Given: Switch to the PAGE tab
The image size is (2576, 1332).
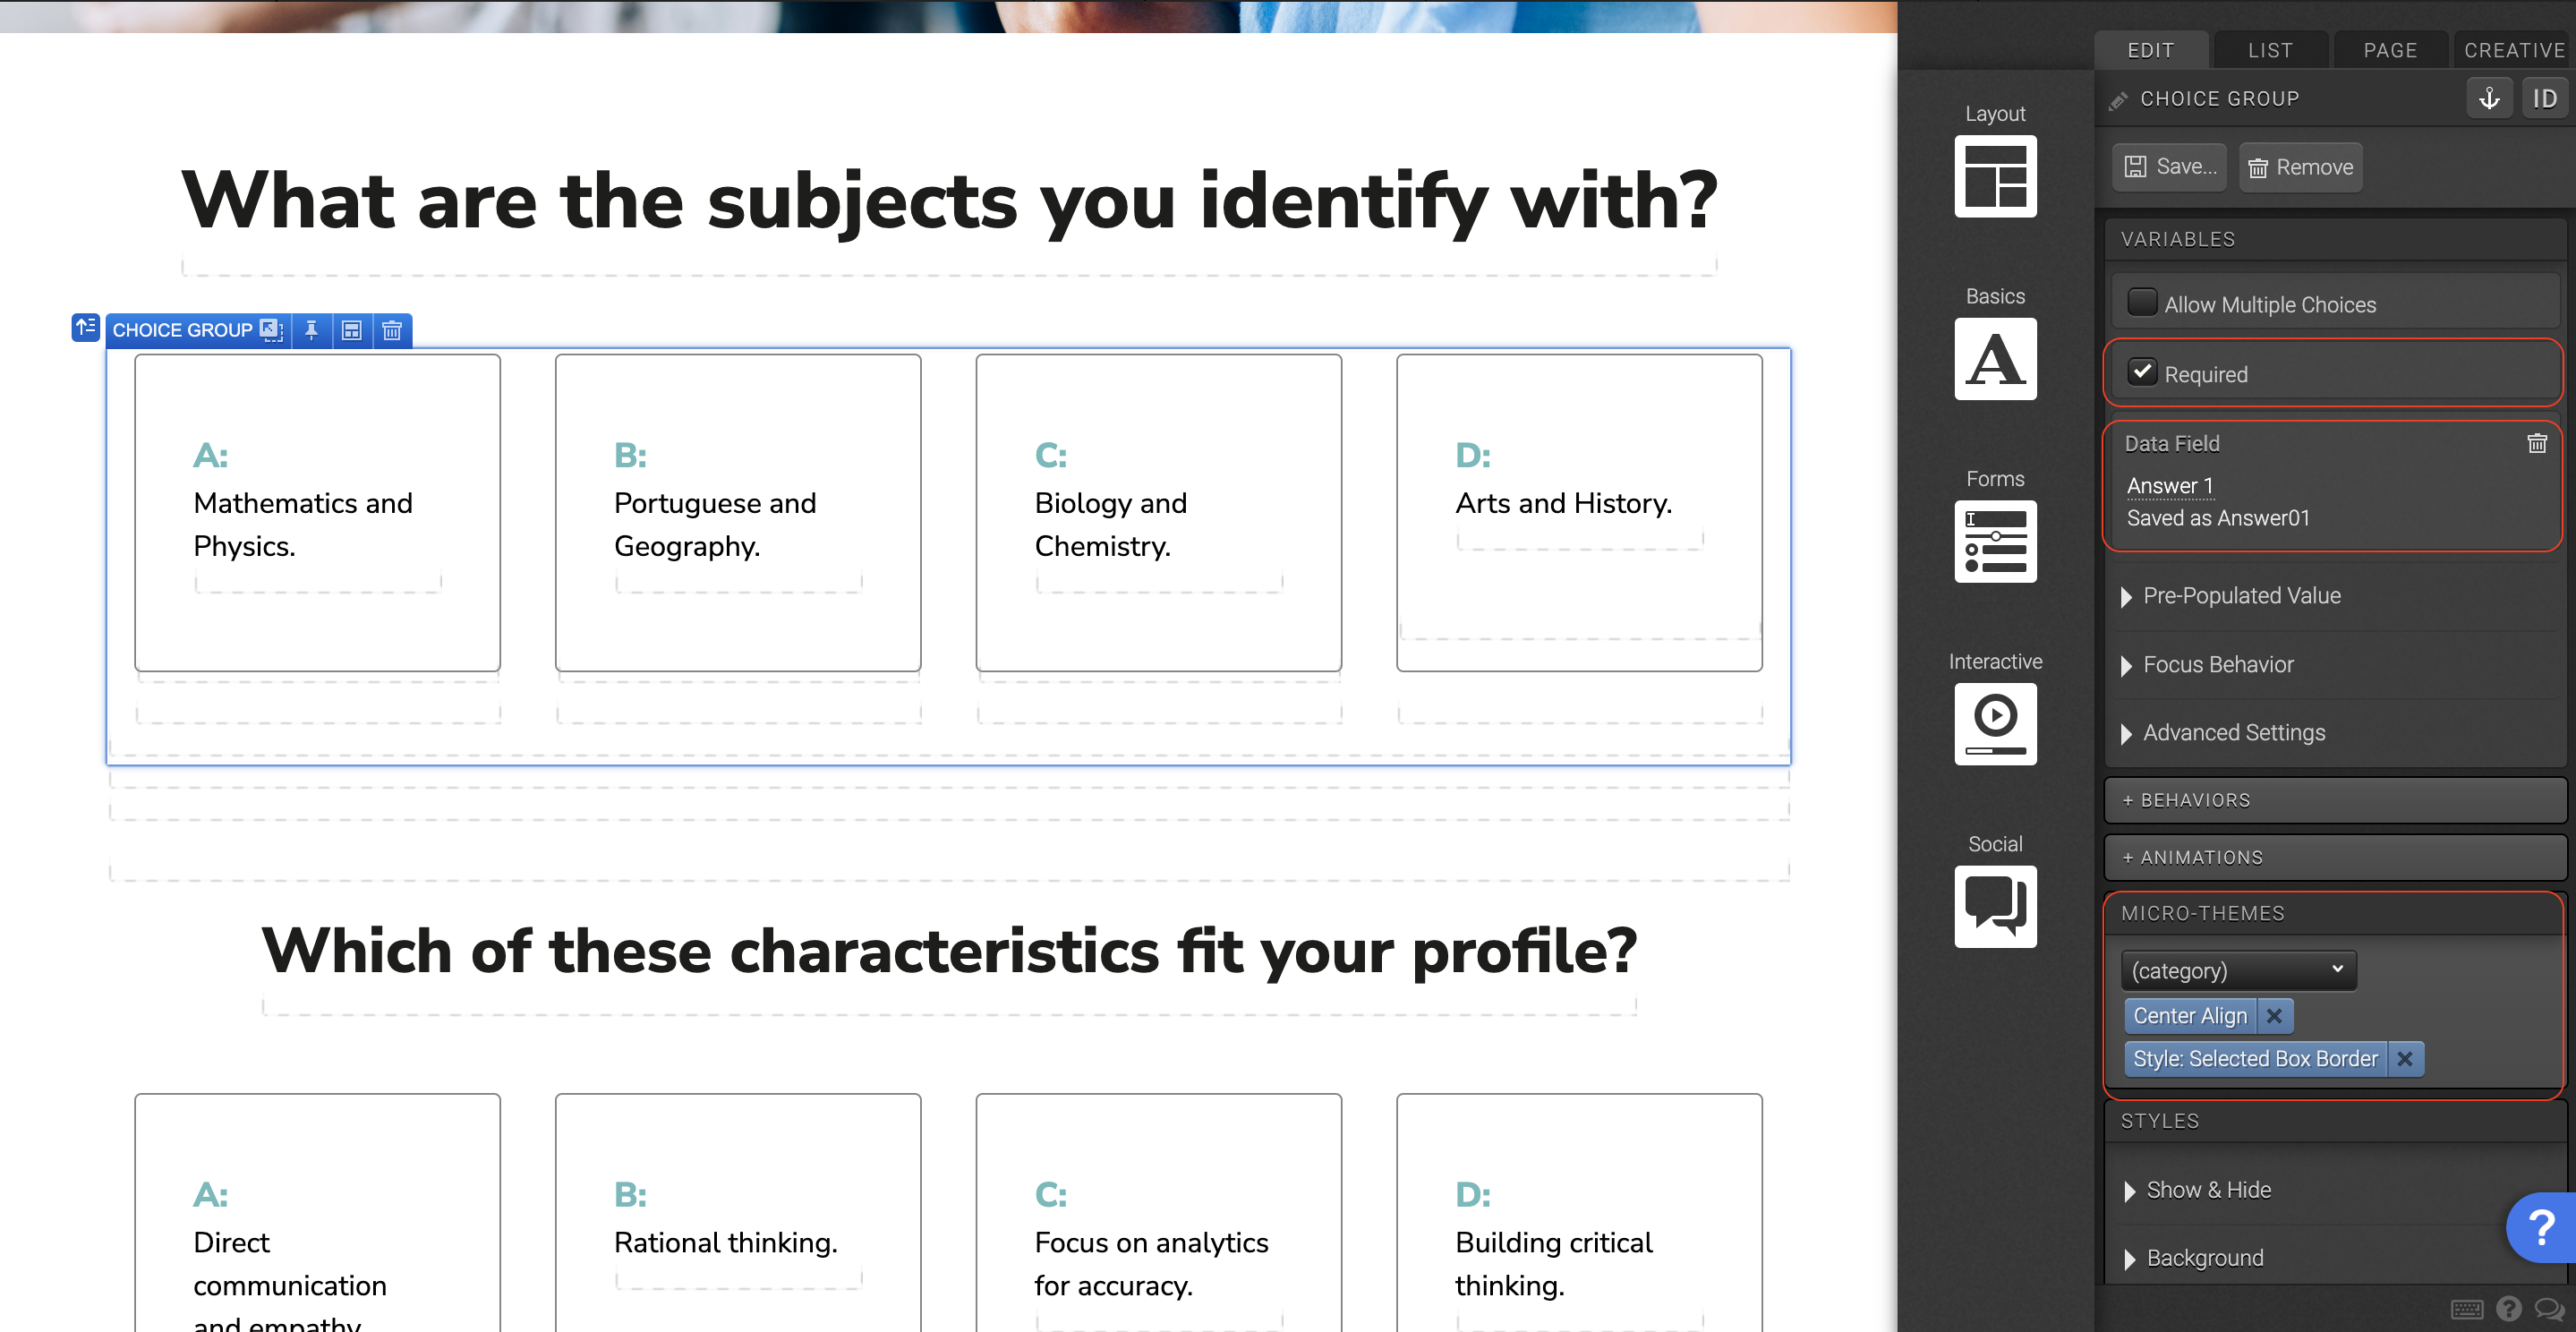Looking at the screenshot, I should point(2390,50).
